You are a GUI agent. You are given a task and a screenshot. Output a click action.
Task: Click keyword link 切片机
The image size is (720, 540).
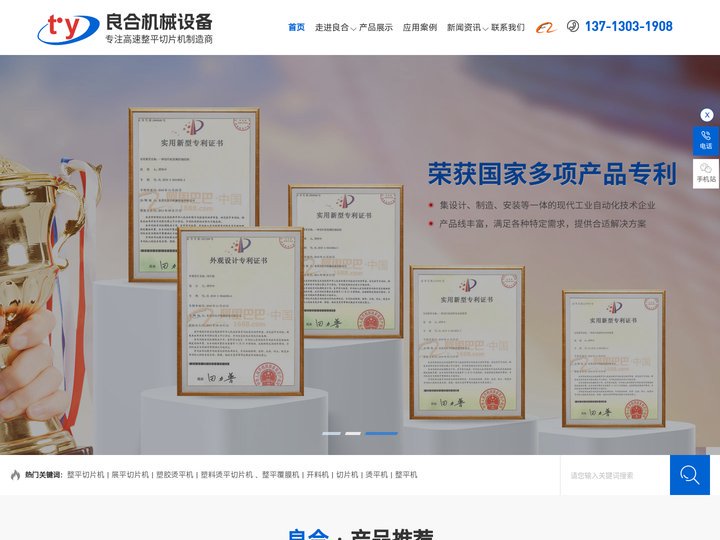tap(347, 475)
